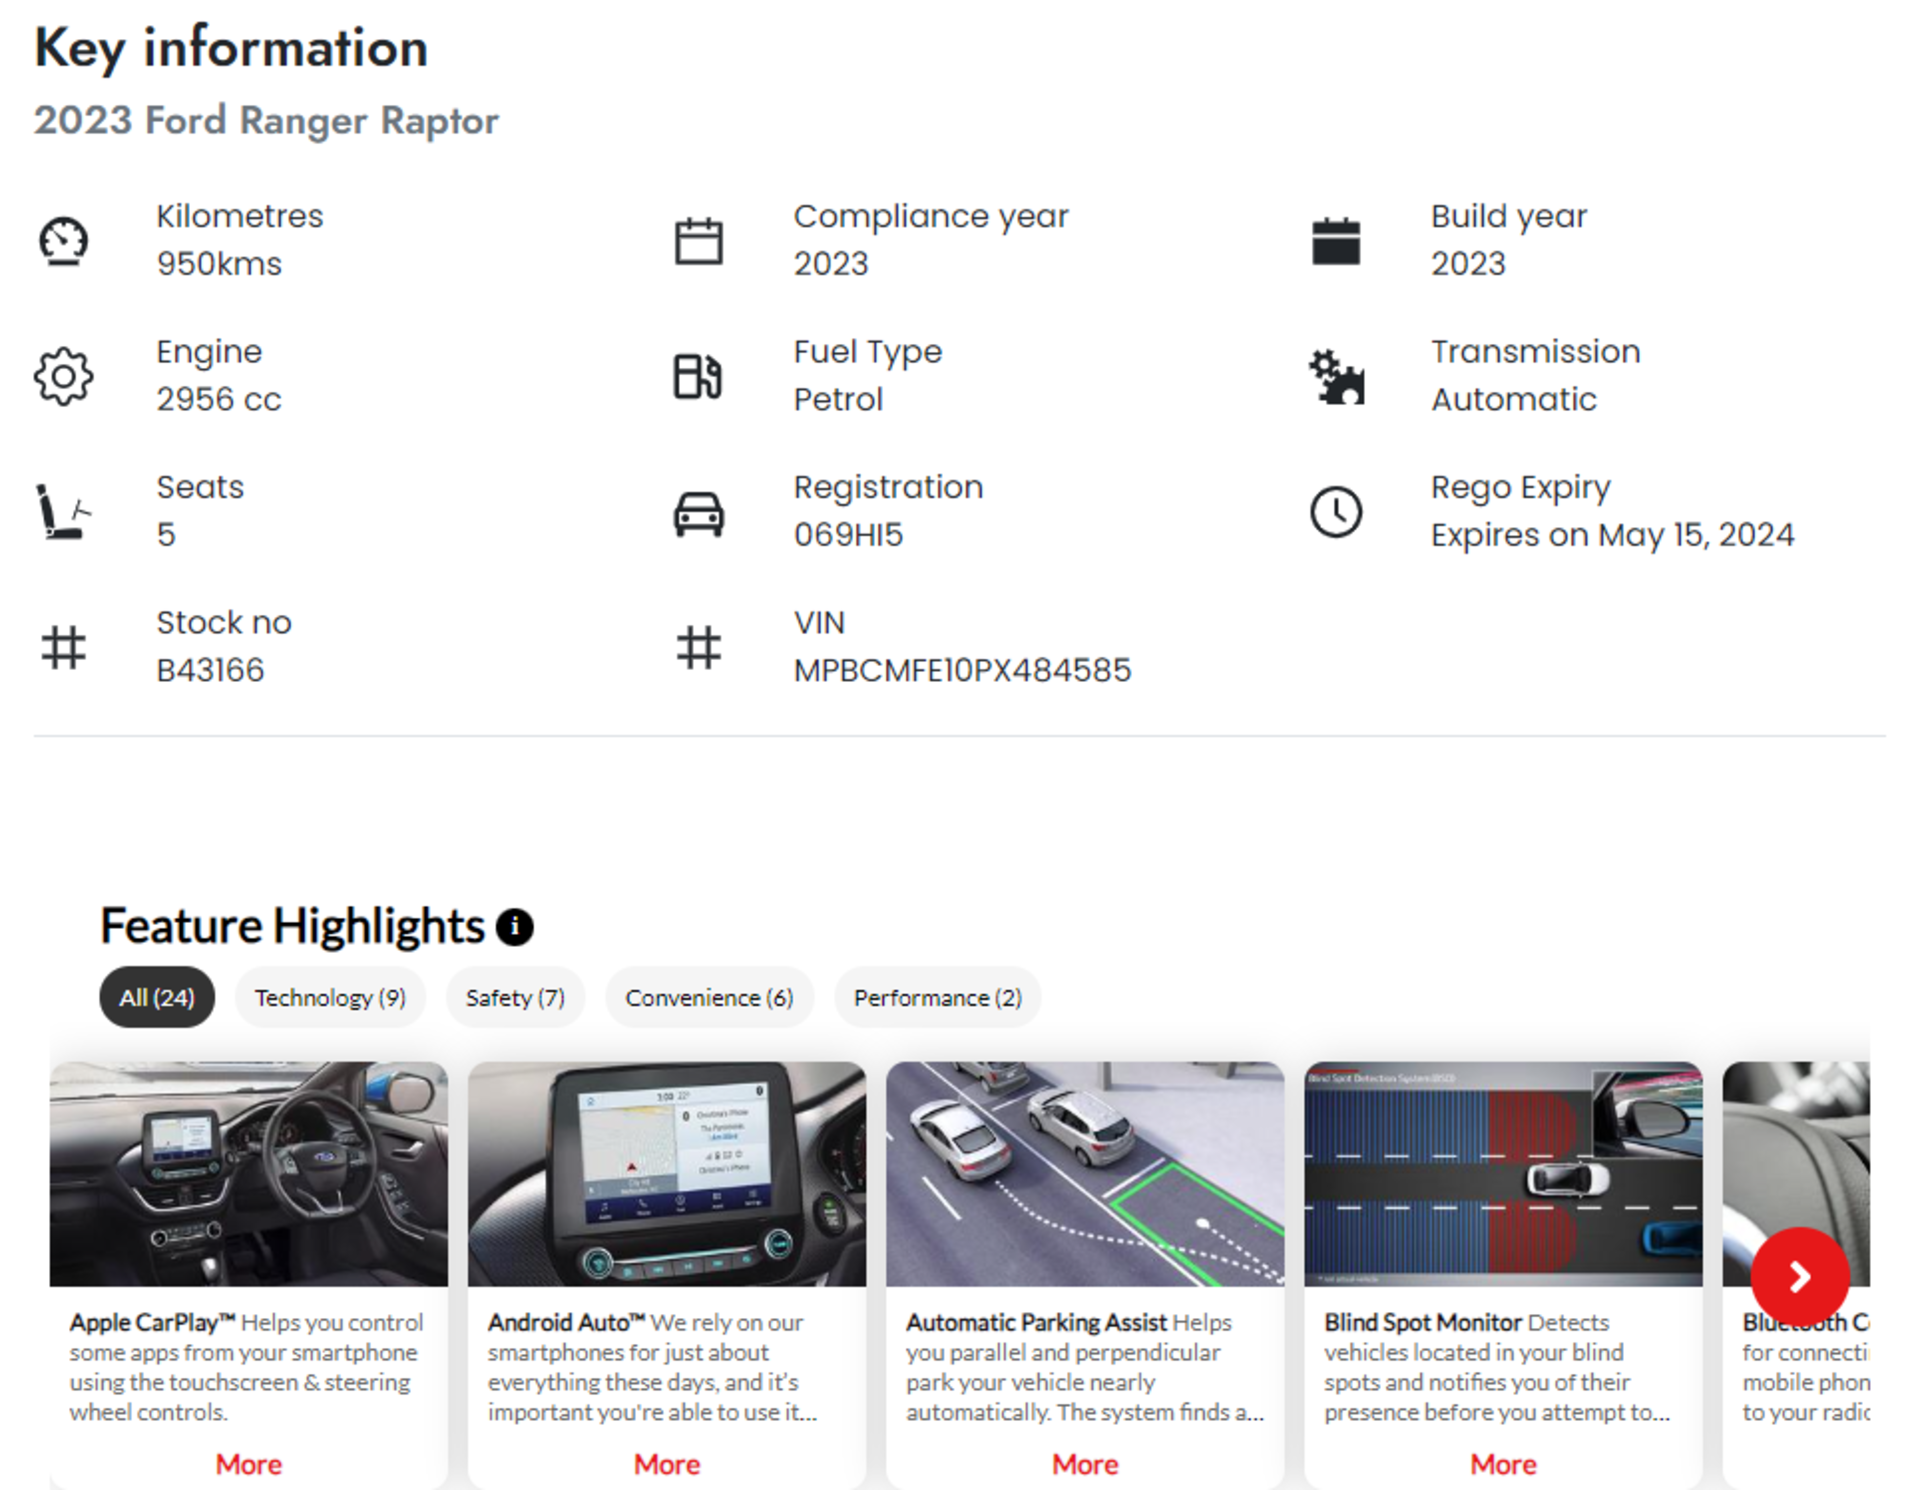Expand More under Android Auto
Viewport: 1920px width, 1490px height.
tap(667, 1464)
